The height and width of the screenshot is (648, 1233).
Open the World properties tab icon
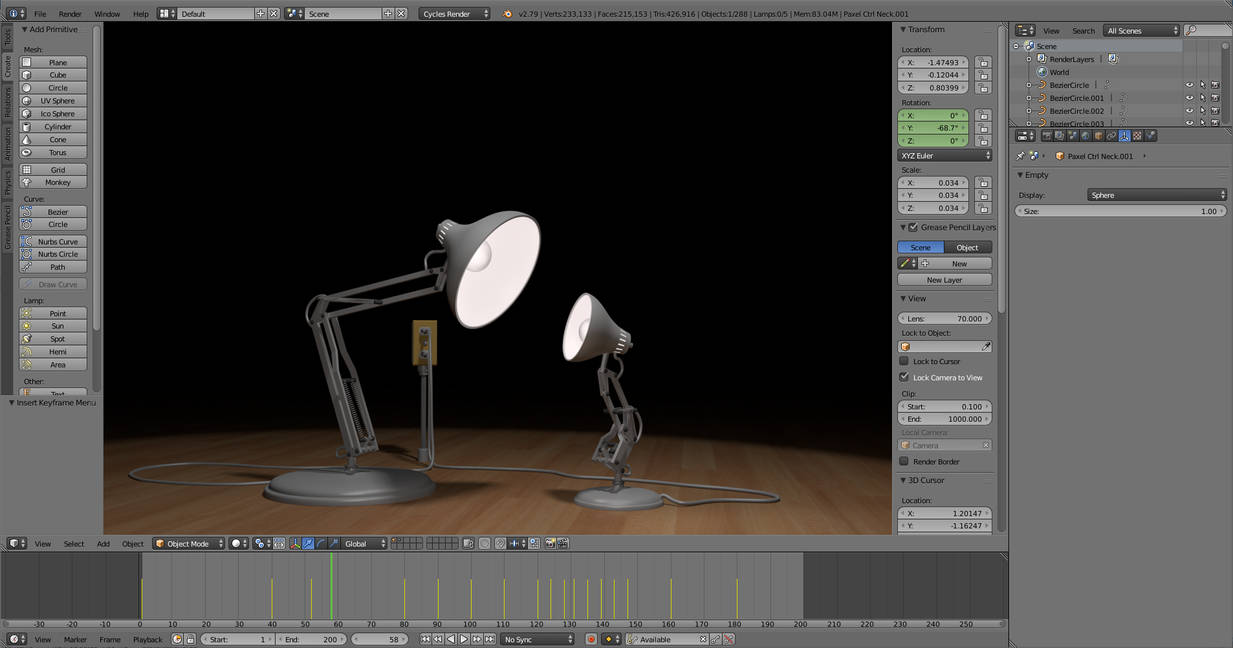pyautogui.click(x=1086, y=136)
